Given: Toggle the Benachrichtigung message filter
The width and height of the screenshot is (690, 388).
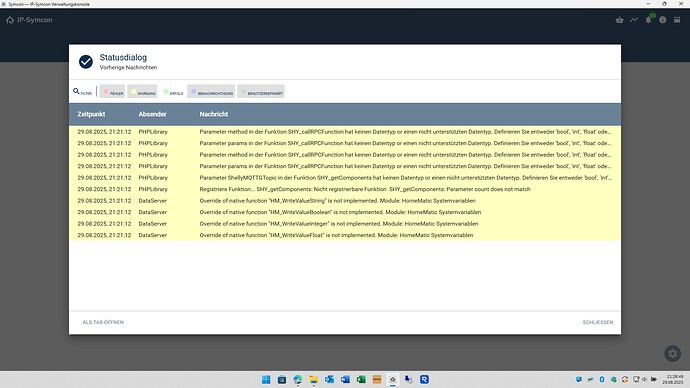Looking at the screenshot, I should point(211,92).
